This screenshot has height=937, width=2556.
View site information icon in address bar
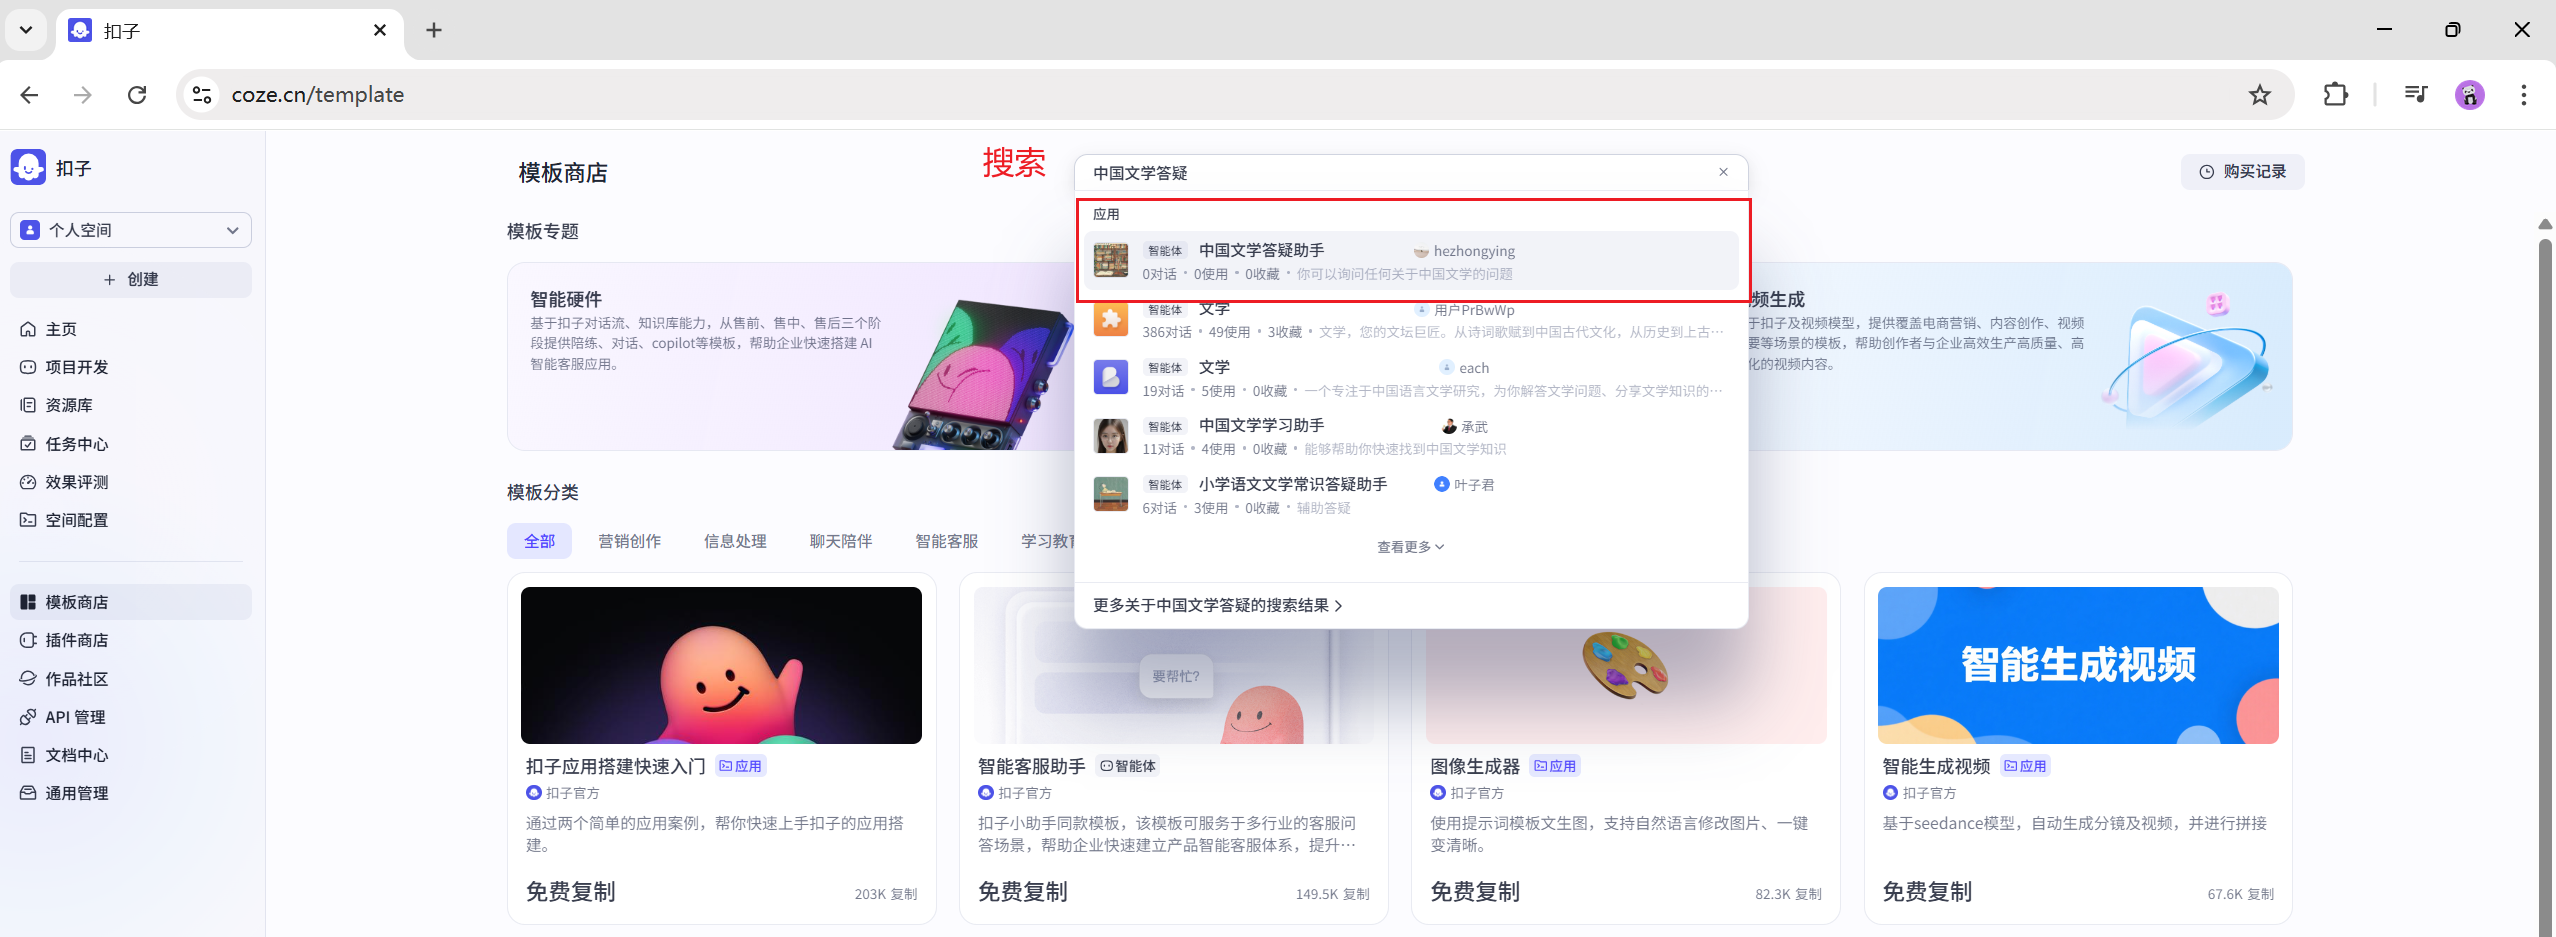tap(202, 94)
